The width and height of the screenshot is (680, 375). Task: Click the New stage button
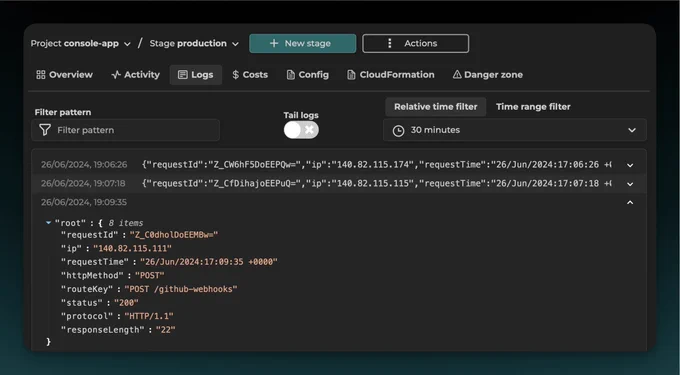click(303, 43)
